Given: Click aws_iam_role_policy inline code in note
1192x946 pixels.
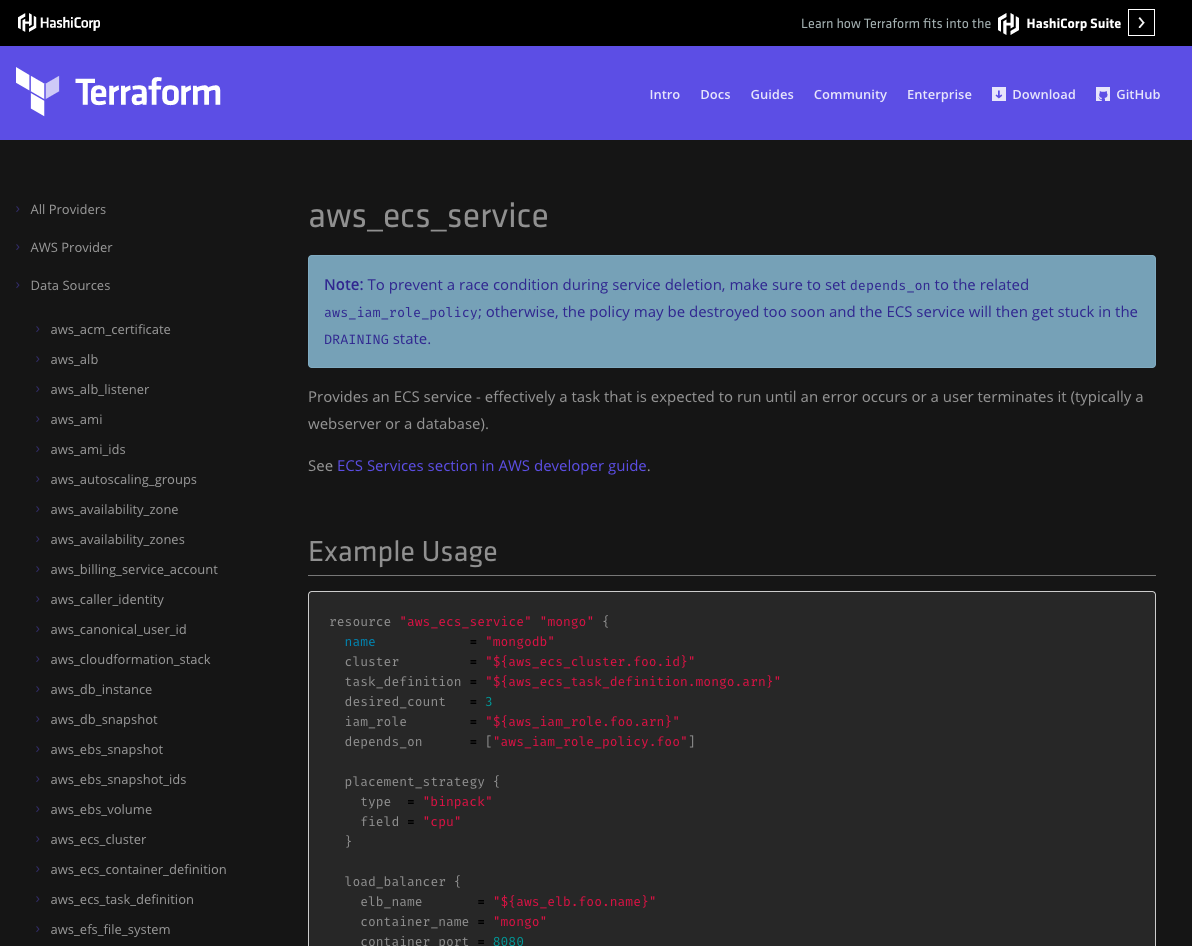Looking at the screenshot, I should pyautogui.click(x=401, y=313).
